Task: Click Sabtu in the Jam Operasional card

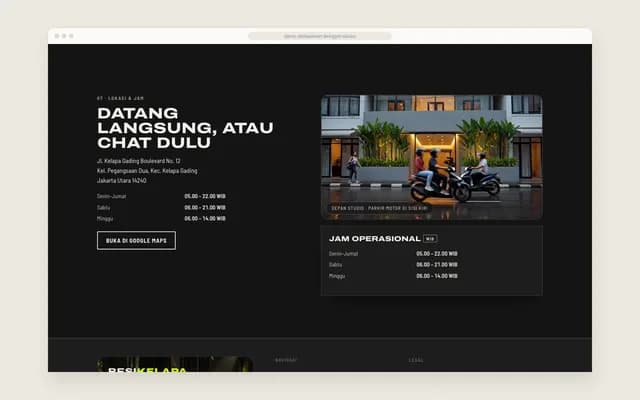Action: point(336,264)
